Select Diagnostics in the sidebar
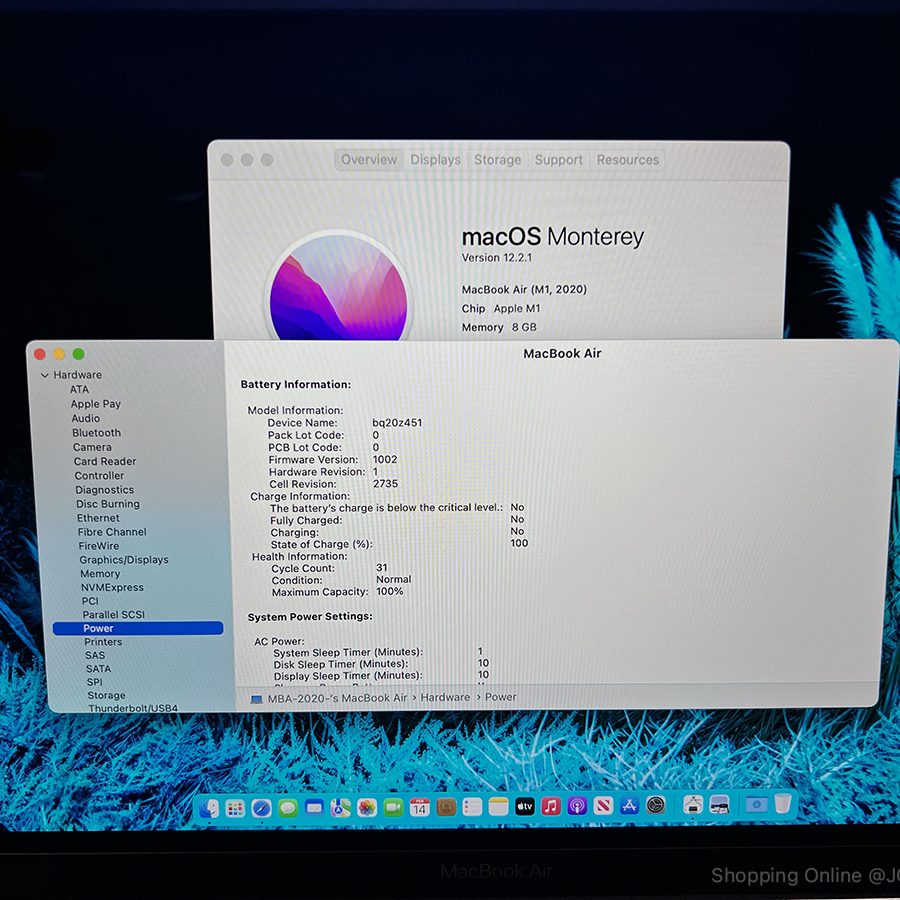This screenshot has width=900, height=900. 104,490
